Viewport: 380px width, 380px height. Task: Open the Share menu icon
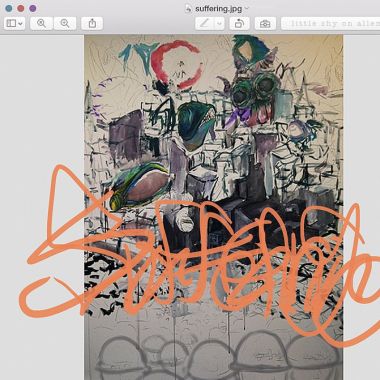click(x=92, y=23)
